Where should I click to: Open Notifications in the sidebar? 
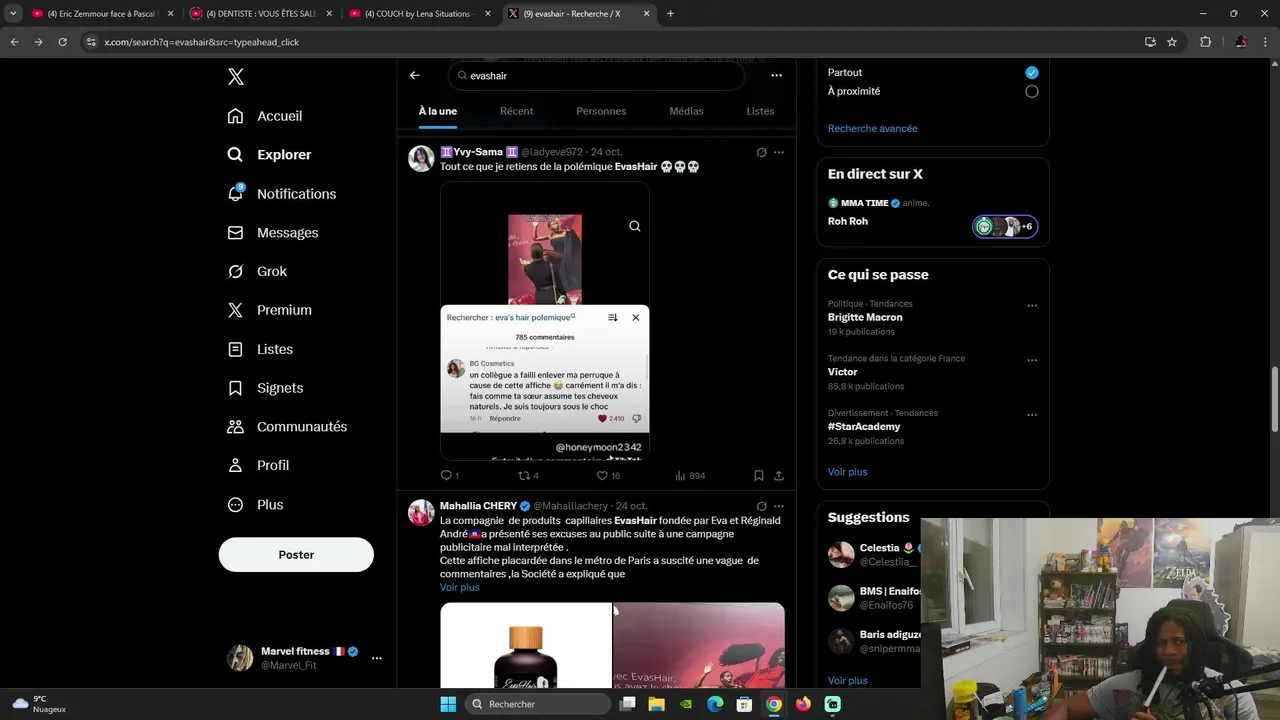click(282, 194)
